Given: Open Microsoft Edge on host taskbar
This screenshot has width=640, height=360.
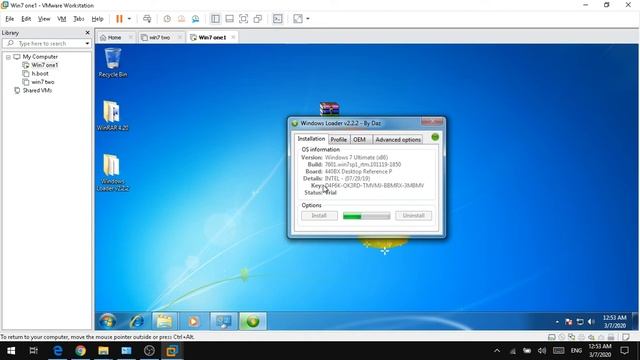Looking at the screenshot, I should pos(58,351).
